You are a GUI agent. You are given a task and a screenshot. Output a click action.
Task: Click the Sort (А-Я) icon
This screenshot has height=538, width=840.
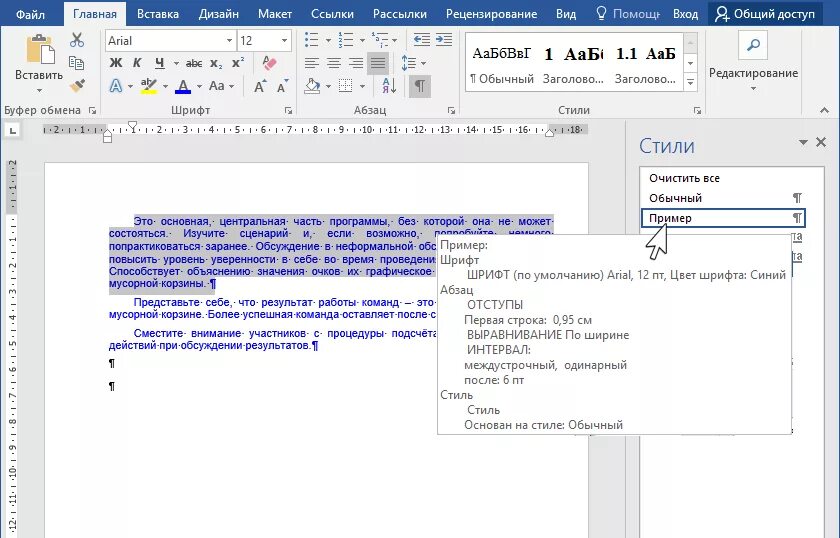pyautogui.click(x=389, y=86)
